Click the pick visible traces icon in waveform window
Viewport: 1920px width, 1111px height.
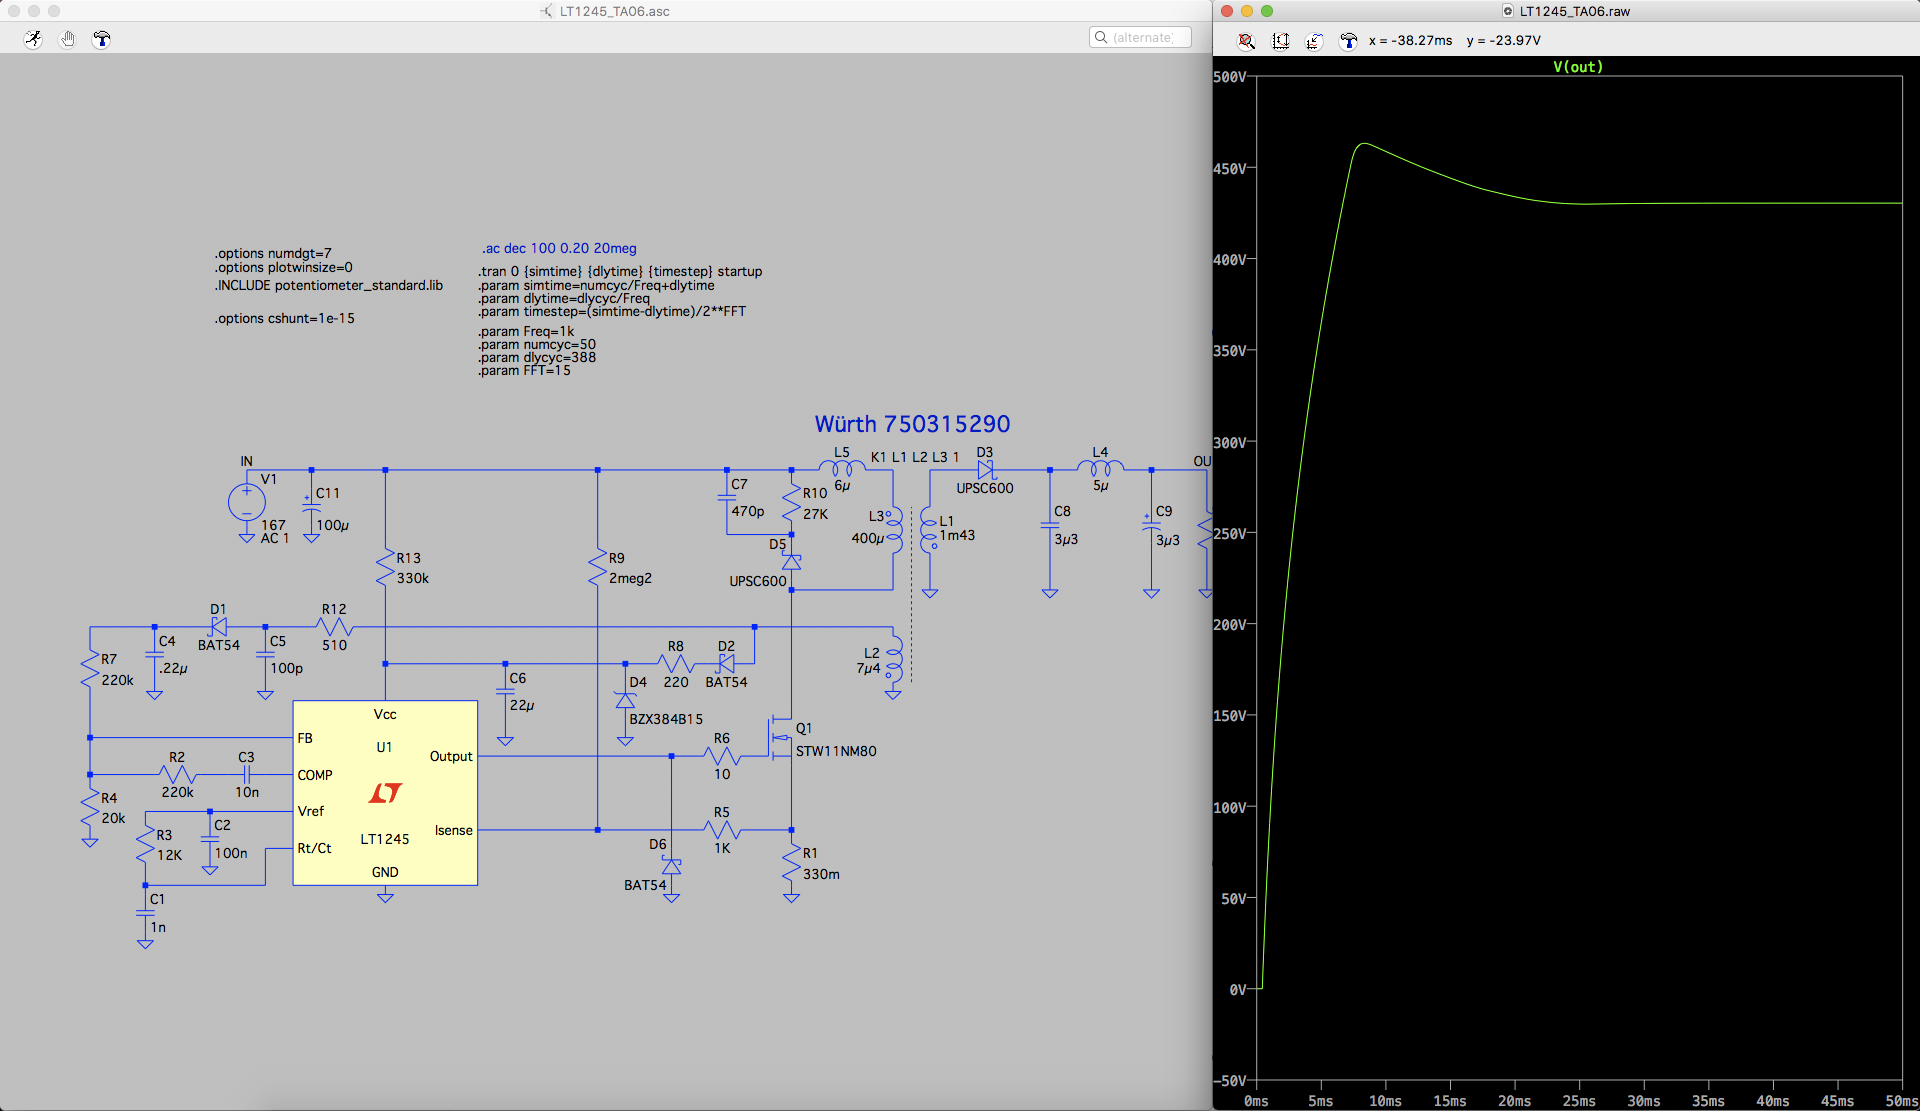1314,41
